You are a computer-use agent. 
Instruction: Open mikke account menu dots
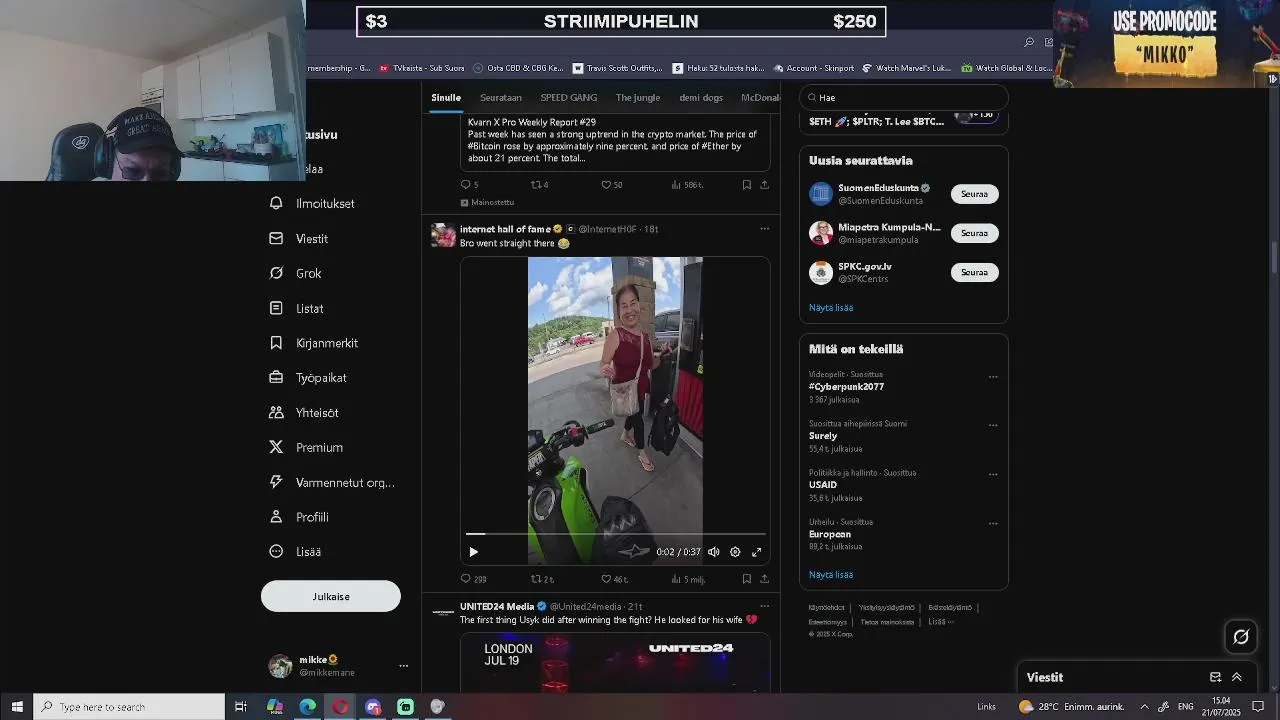(403, 666)
